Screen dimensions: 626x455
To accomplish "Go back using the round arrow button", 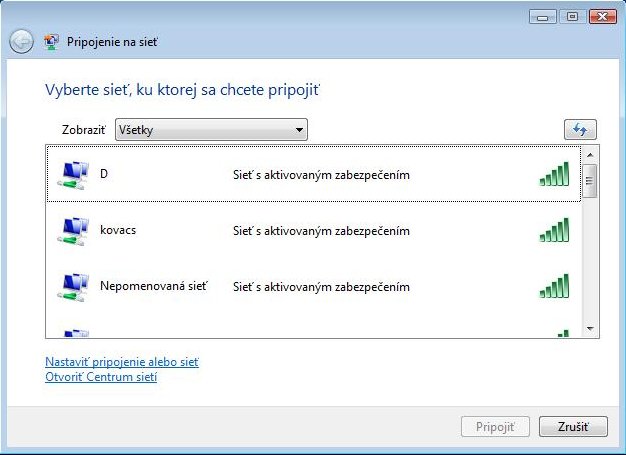I will pyautogui.click(x=21, y=42).
